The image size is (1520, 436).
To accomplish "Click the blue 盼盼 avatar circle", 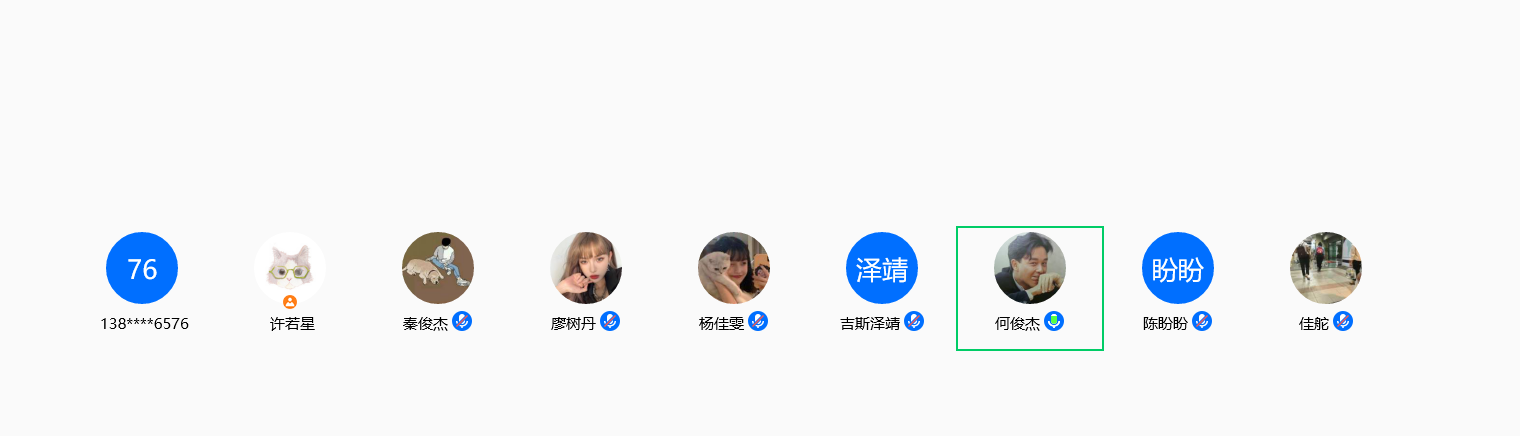I will click(x=1178, y=268).
